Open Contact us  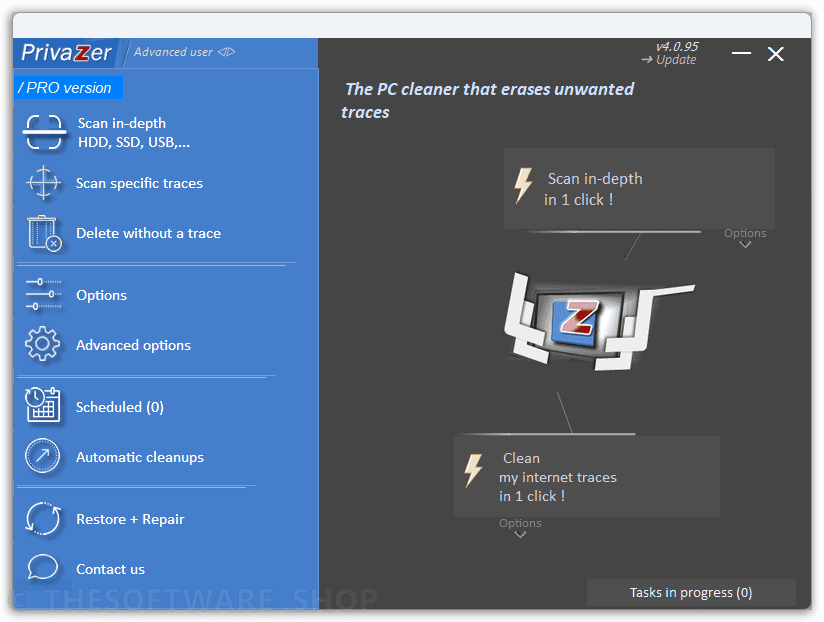coord(110,569)
